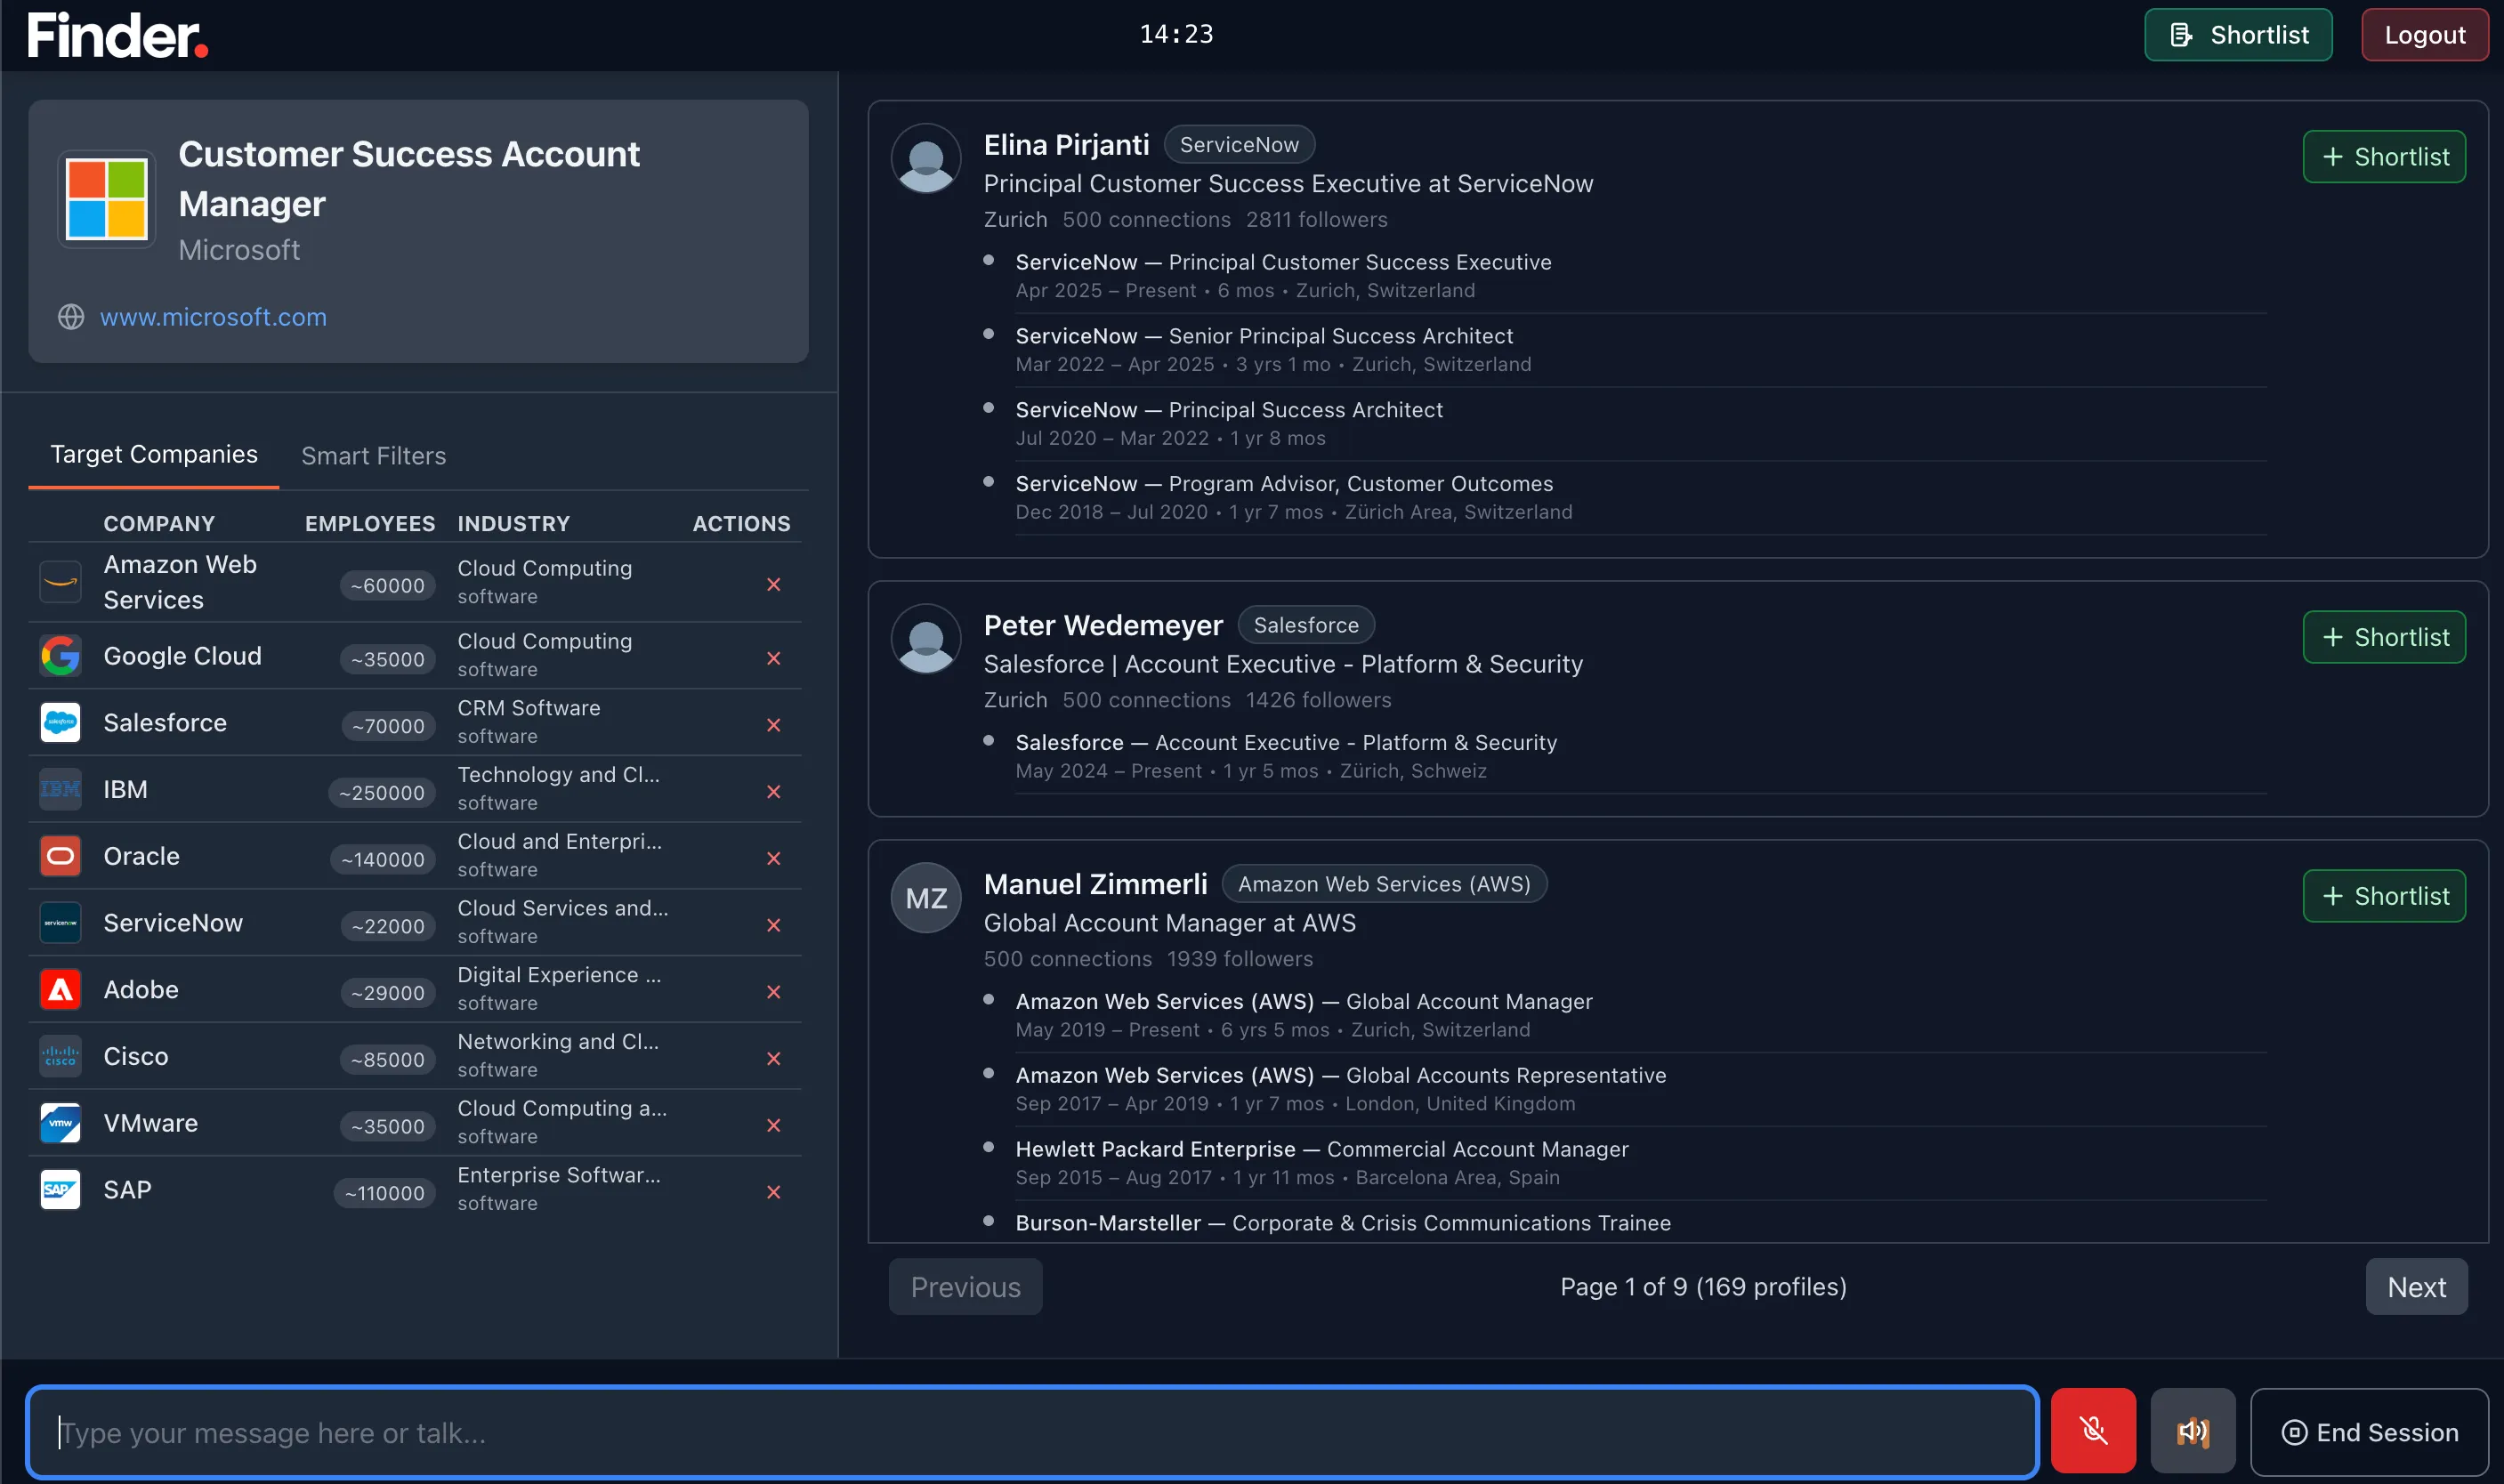The height and width of the screenshot is (1484, 2504).
Task: Toggle the muted microphone button
Action: [x=2092, y=1431]
